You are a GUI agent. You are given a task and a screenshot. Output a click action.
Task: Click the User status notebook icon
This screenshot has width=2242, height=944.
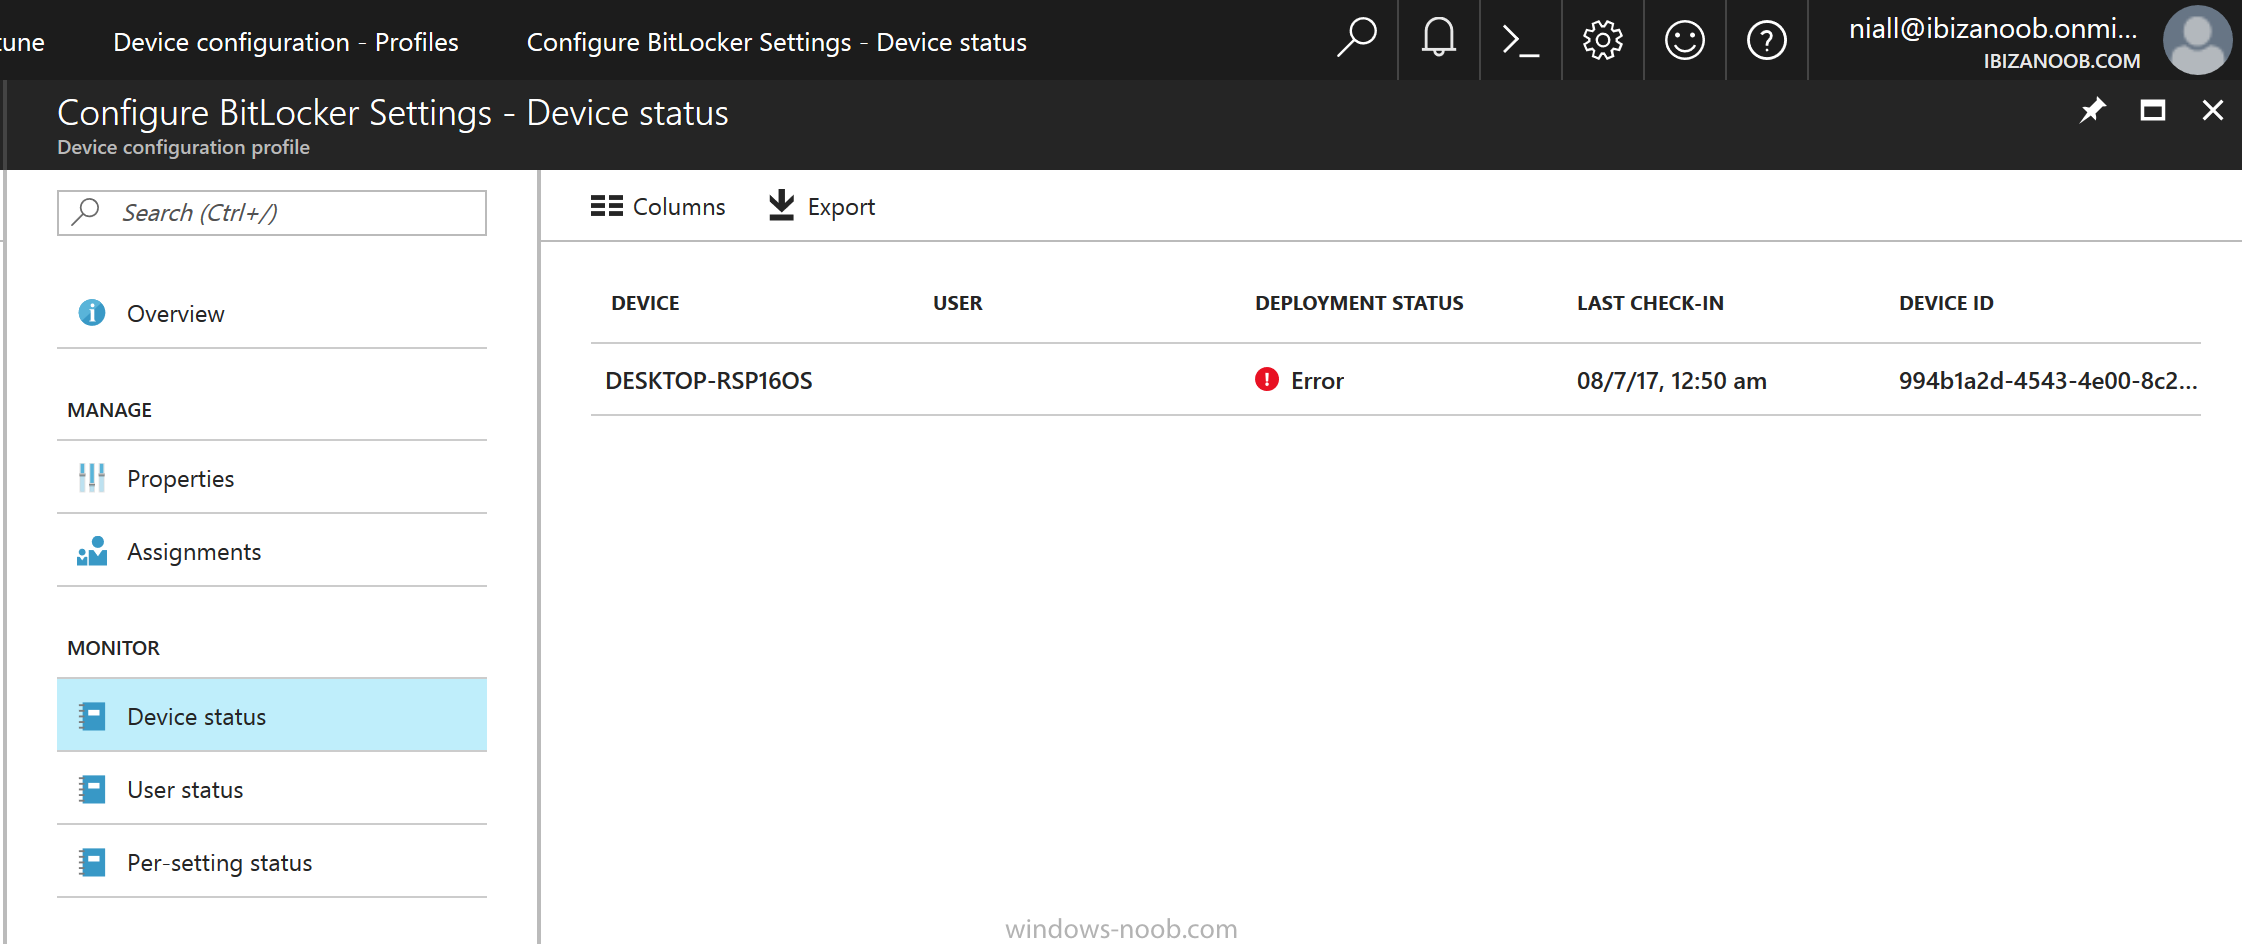click(92, 789)
